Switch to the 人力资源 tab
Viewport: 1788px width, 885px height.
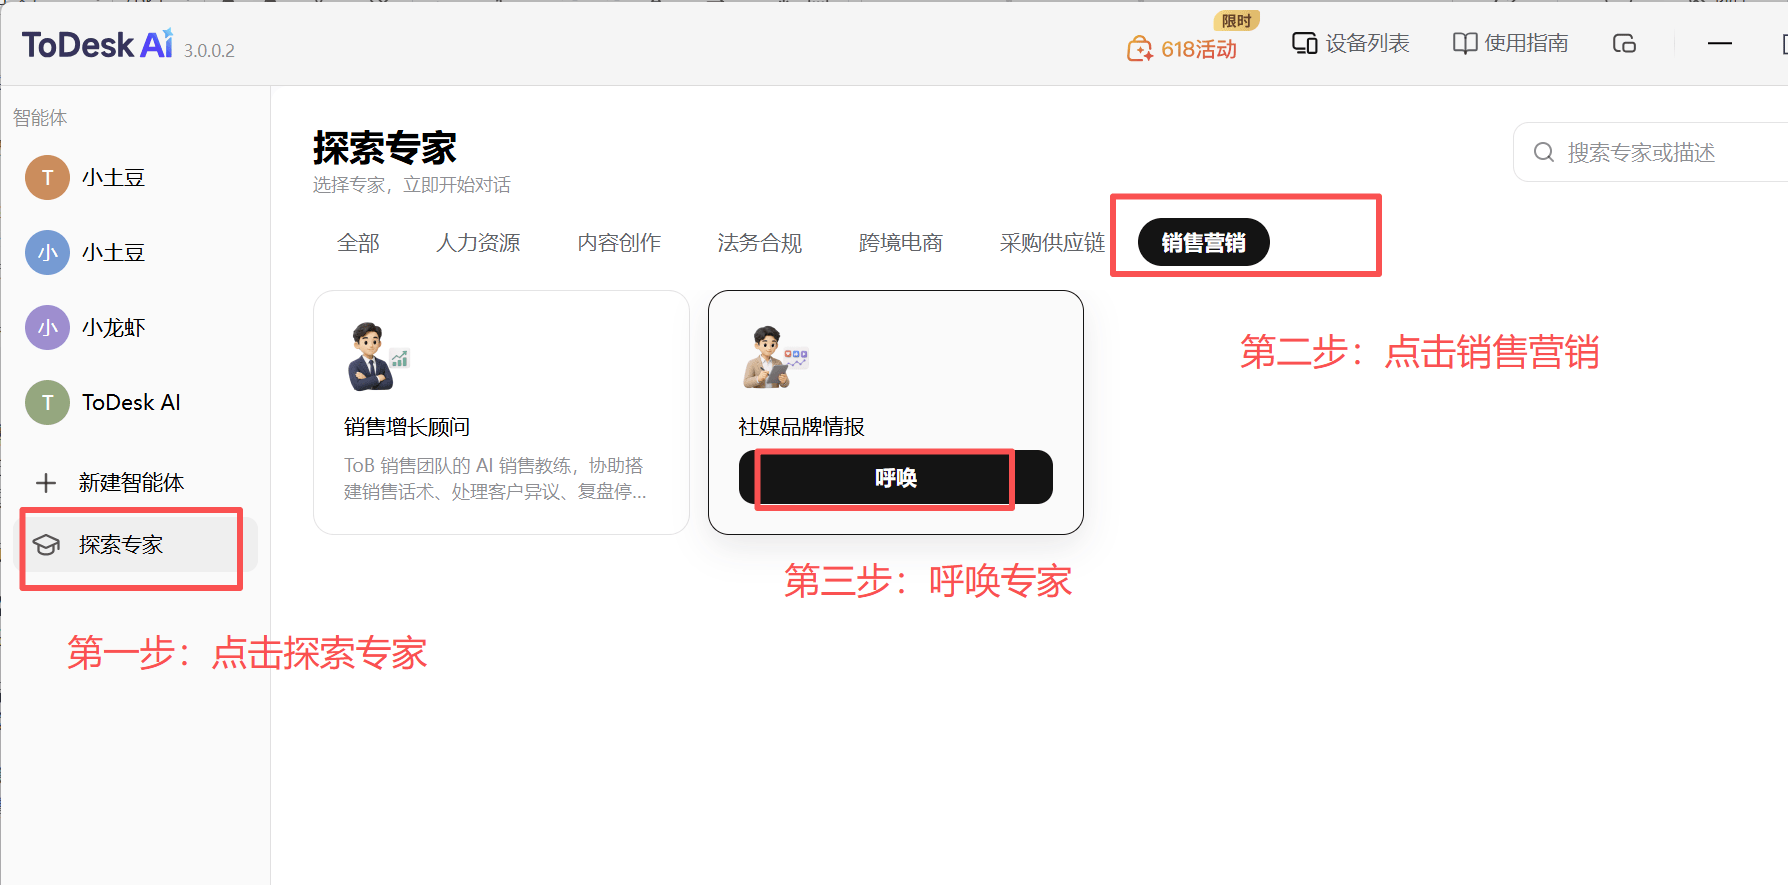pyautogui.click(x=478, y=243)
